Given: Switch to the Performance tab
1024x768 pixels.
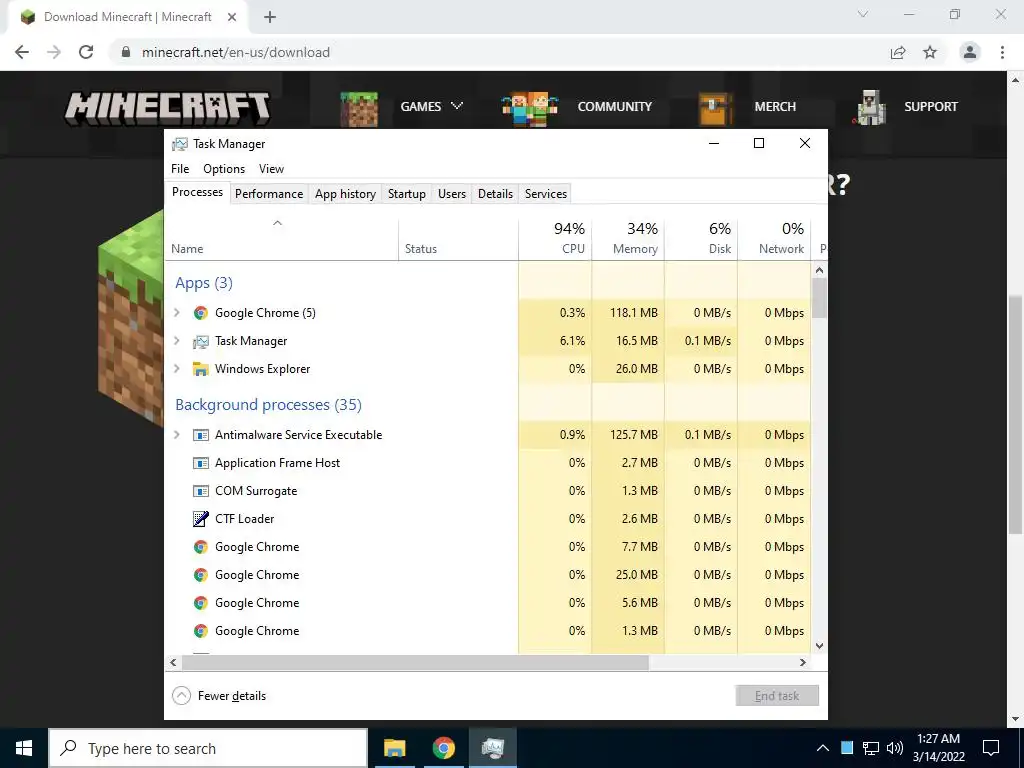Looking at the screenshot, I should click(x=269, y=194).
